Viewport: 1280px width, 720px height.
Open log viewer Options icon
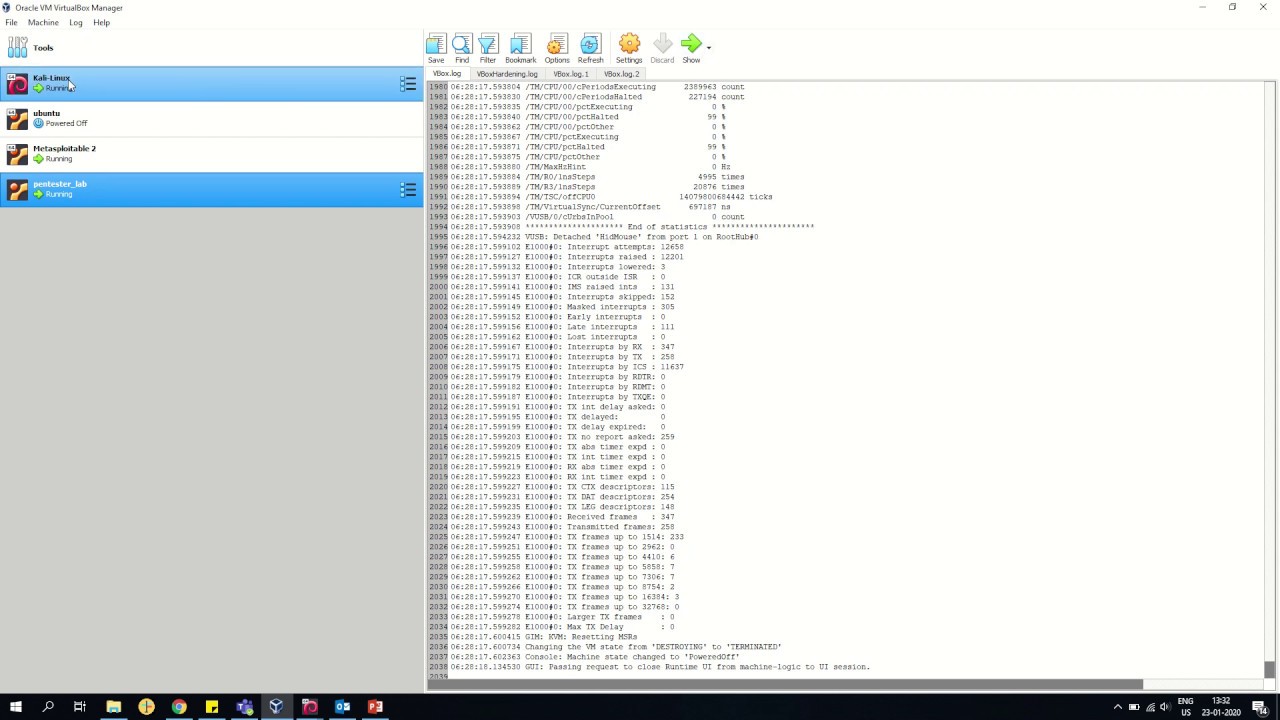tap(557, 44)
